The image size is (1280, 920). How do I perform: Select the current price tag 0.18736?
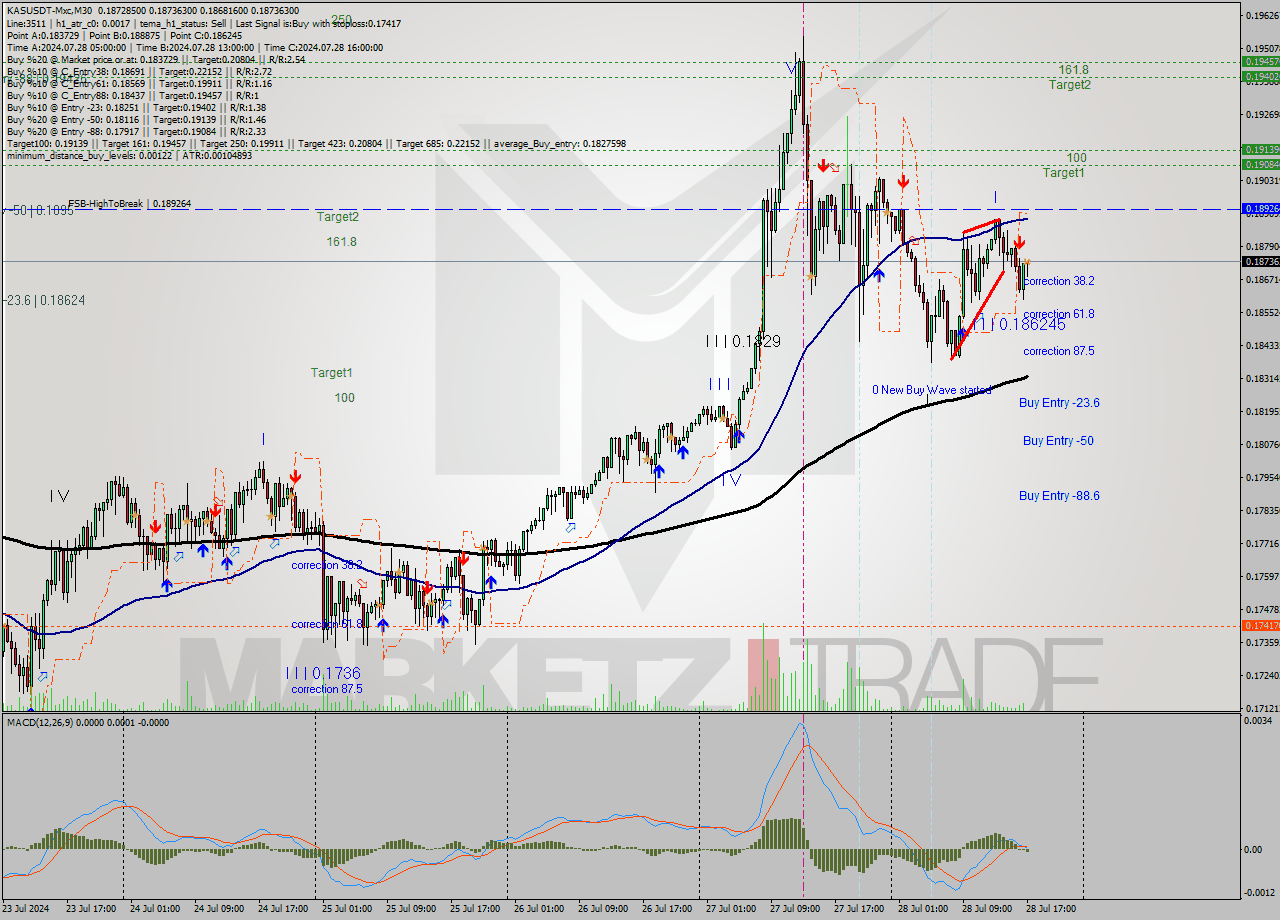click(x=1260, y=261)
